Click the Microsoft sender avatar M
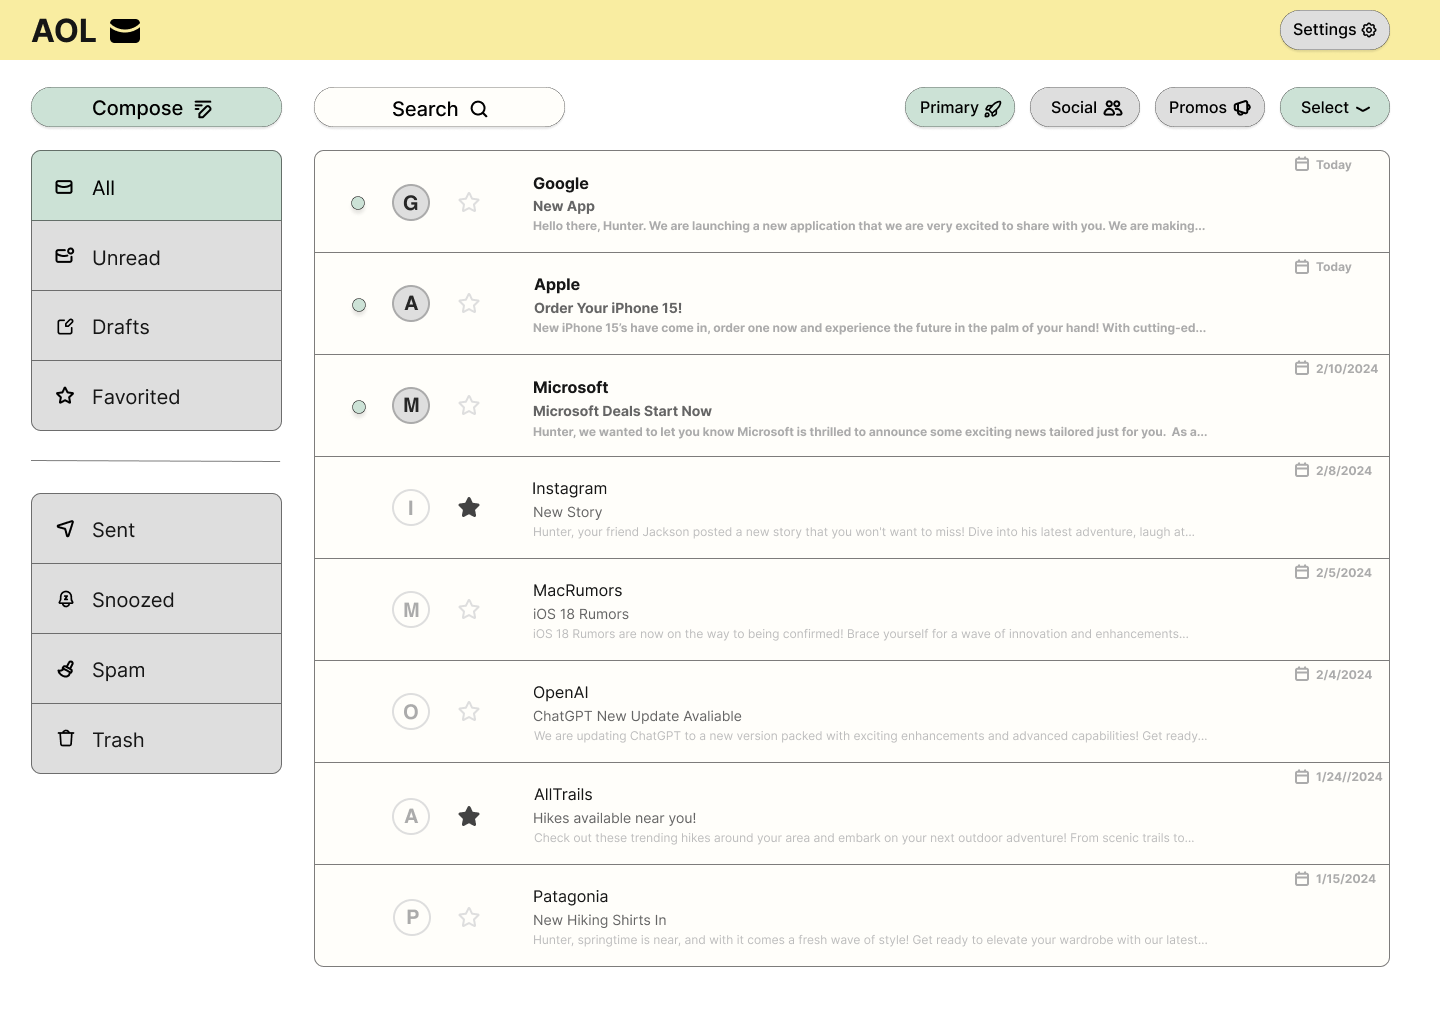1440x1024 pixels. coord(411,405)
